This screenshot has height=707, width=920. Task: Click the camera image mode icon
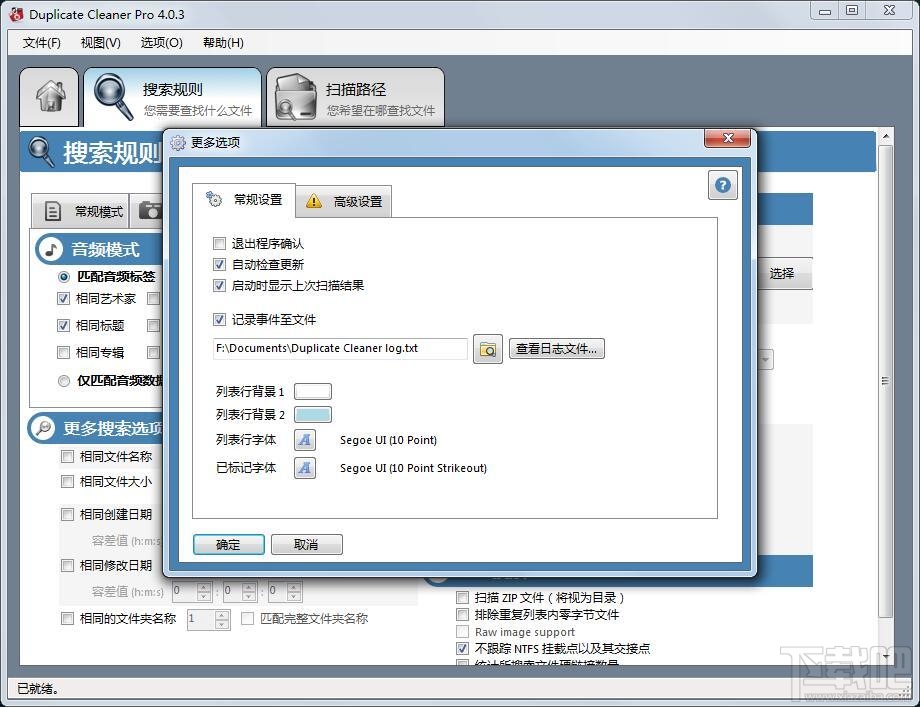(x=149, y=211)
